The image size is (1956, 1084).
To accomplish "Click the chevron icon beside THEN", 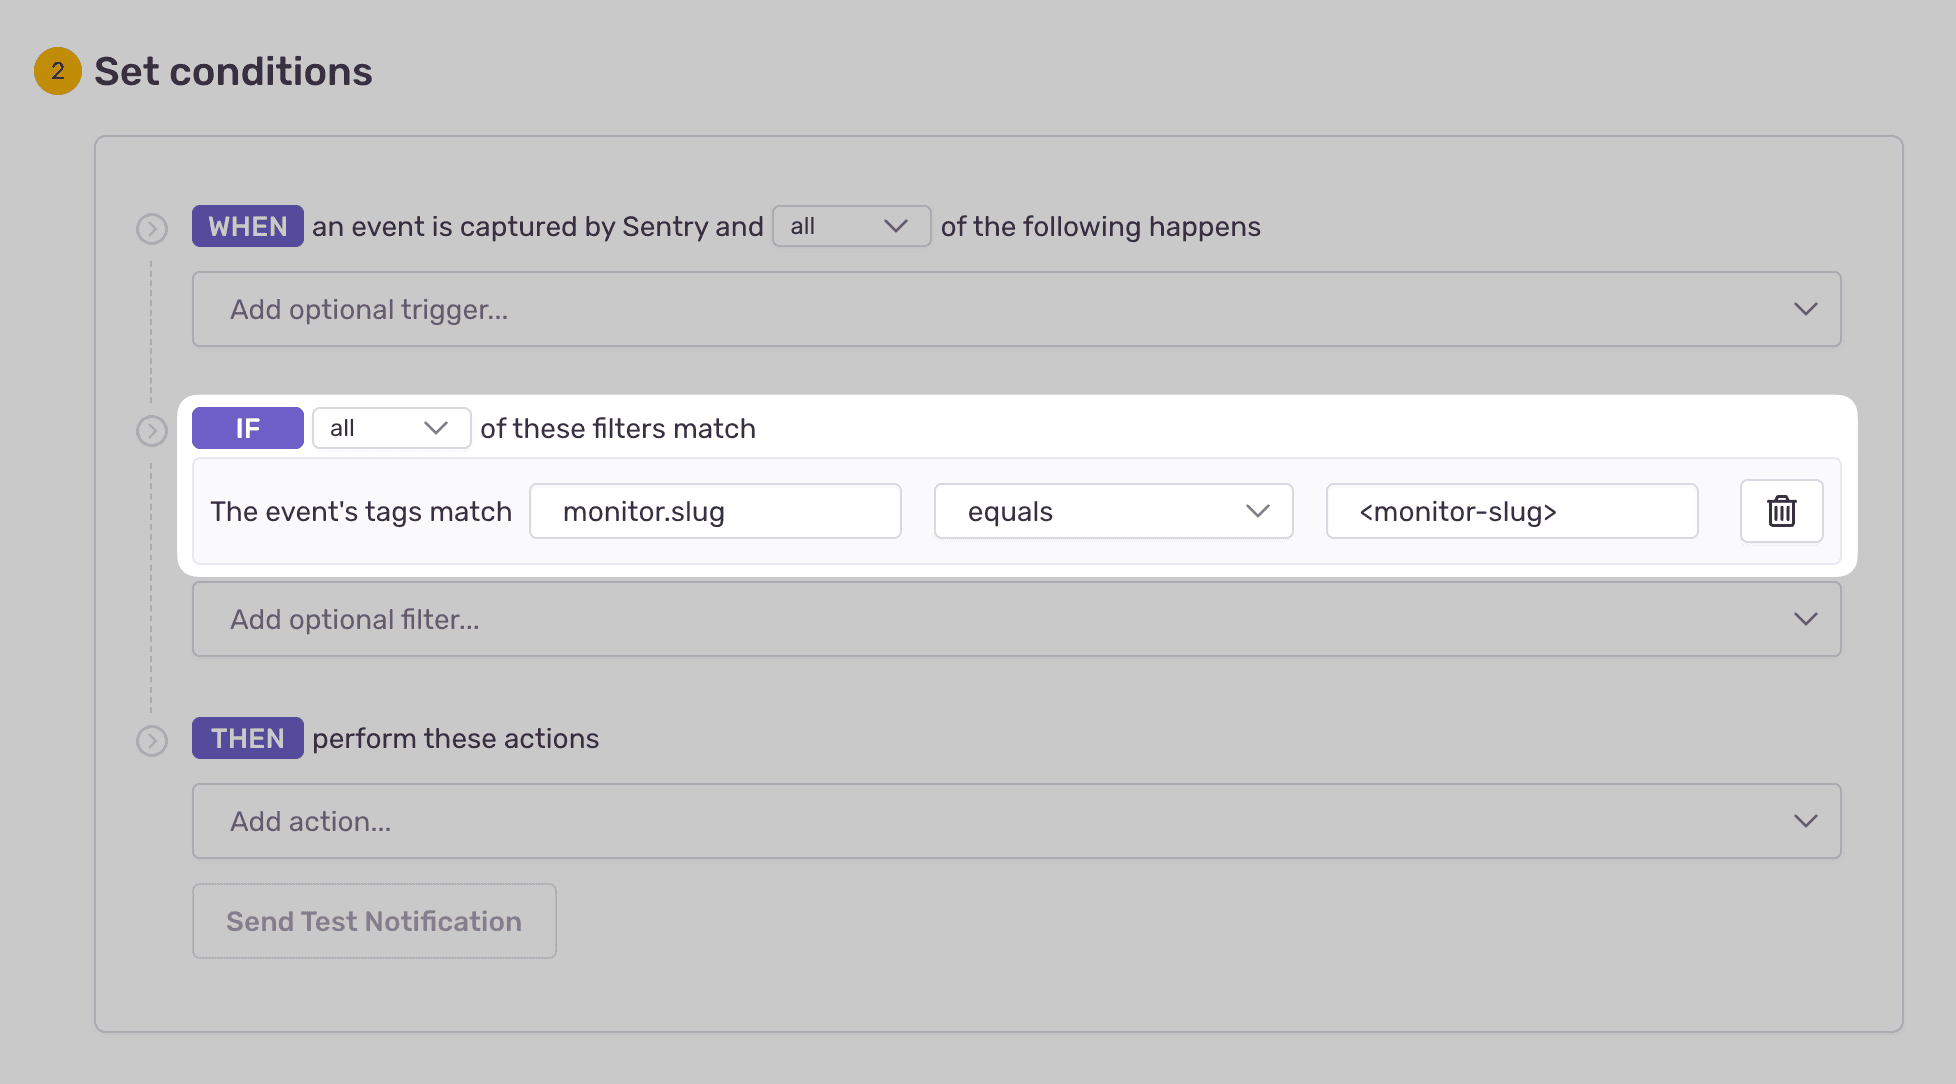I will click(152, 740).
